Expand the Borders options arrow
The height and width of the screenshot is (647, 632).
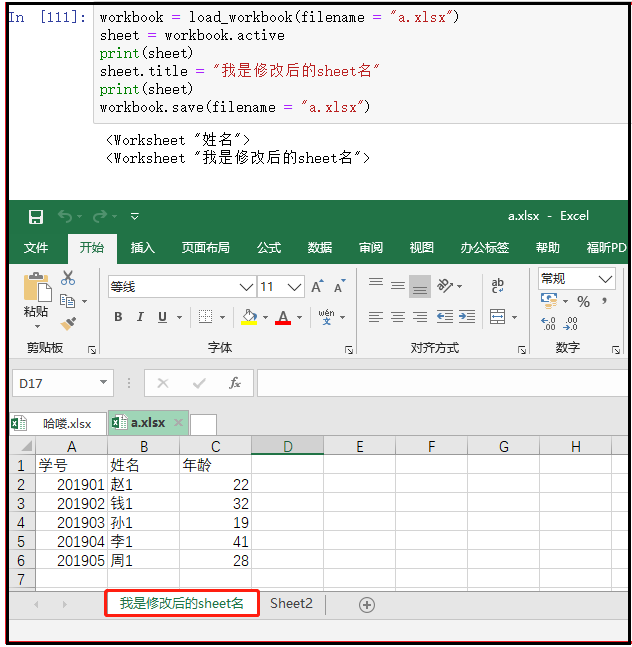pos(223,317)
